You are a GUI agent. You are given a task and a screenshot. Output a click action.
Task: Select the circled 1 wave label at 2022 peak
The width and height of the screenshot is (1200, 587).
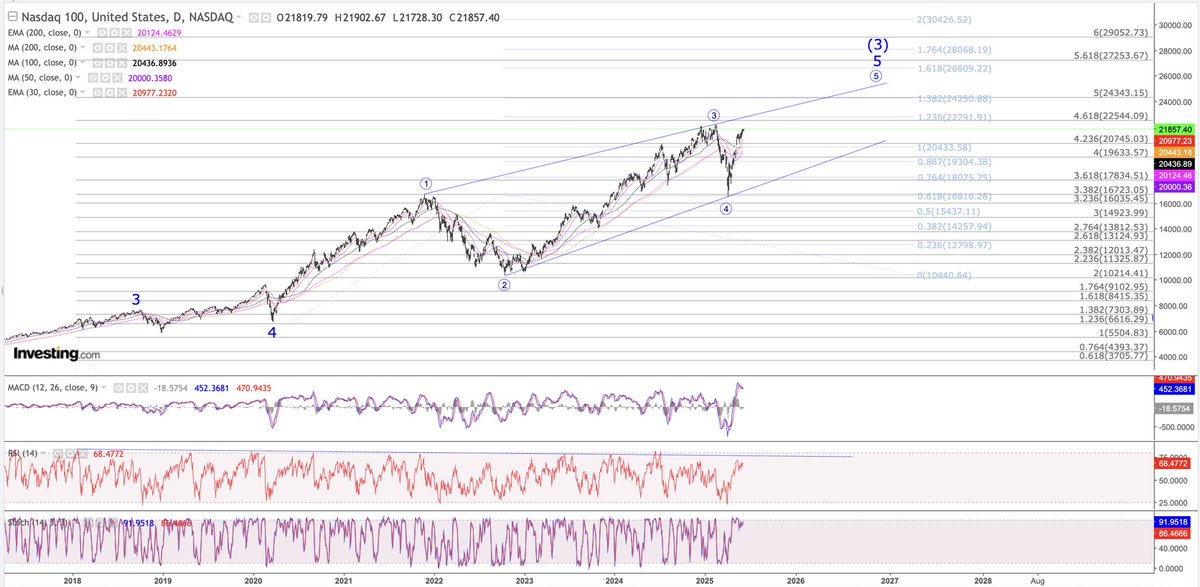(x=426, y=184)
